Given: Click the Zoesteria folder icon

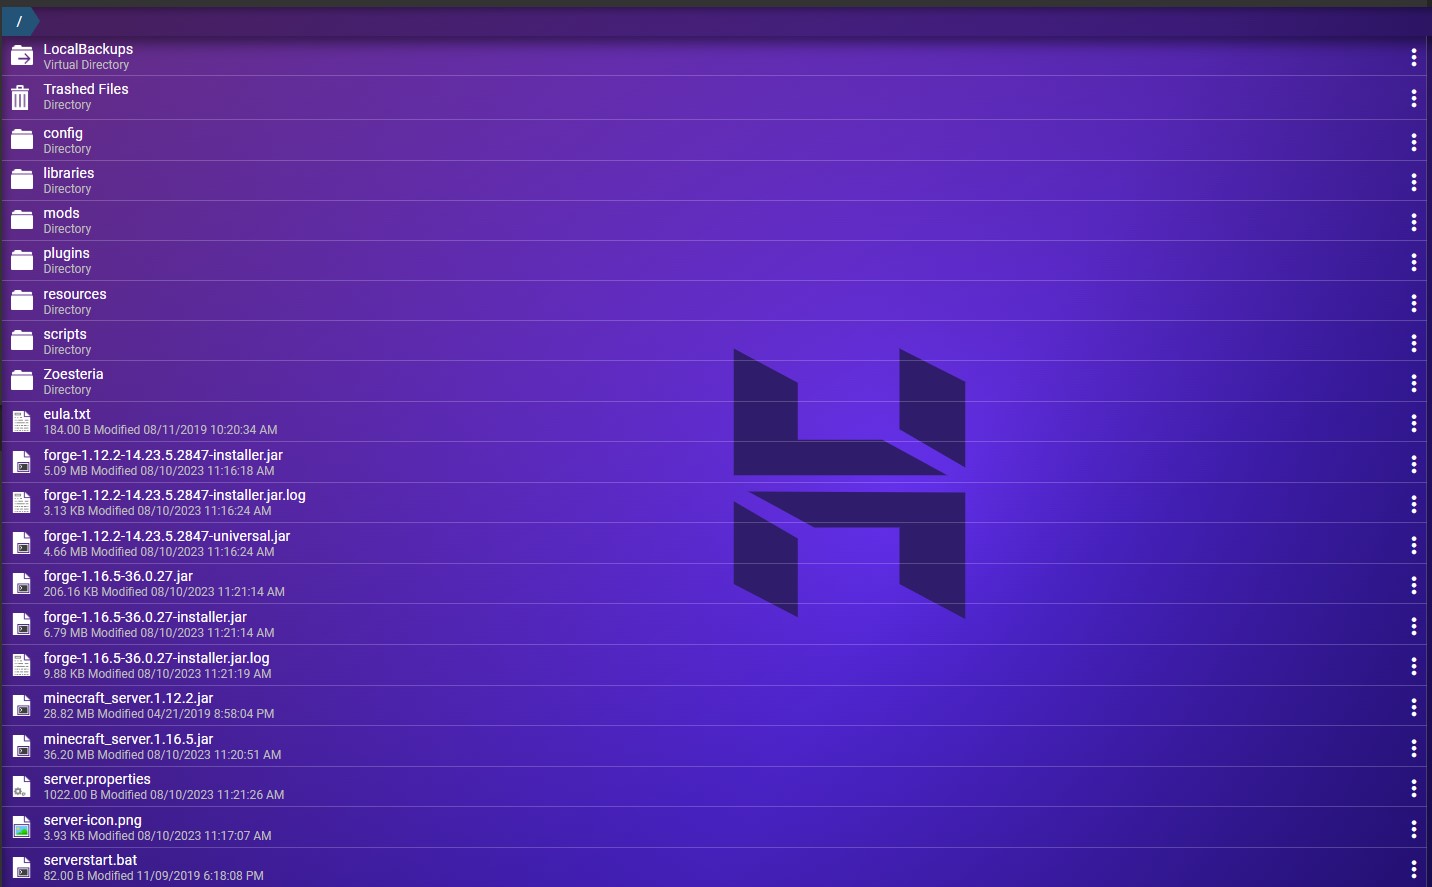Looking at the screenshot, I should point(22,381).
